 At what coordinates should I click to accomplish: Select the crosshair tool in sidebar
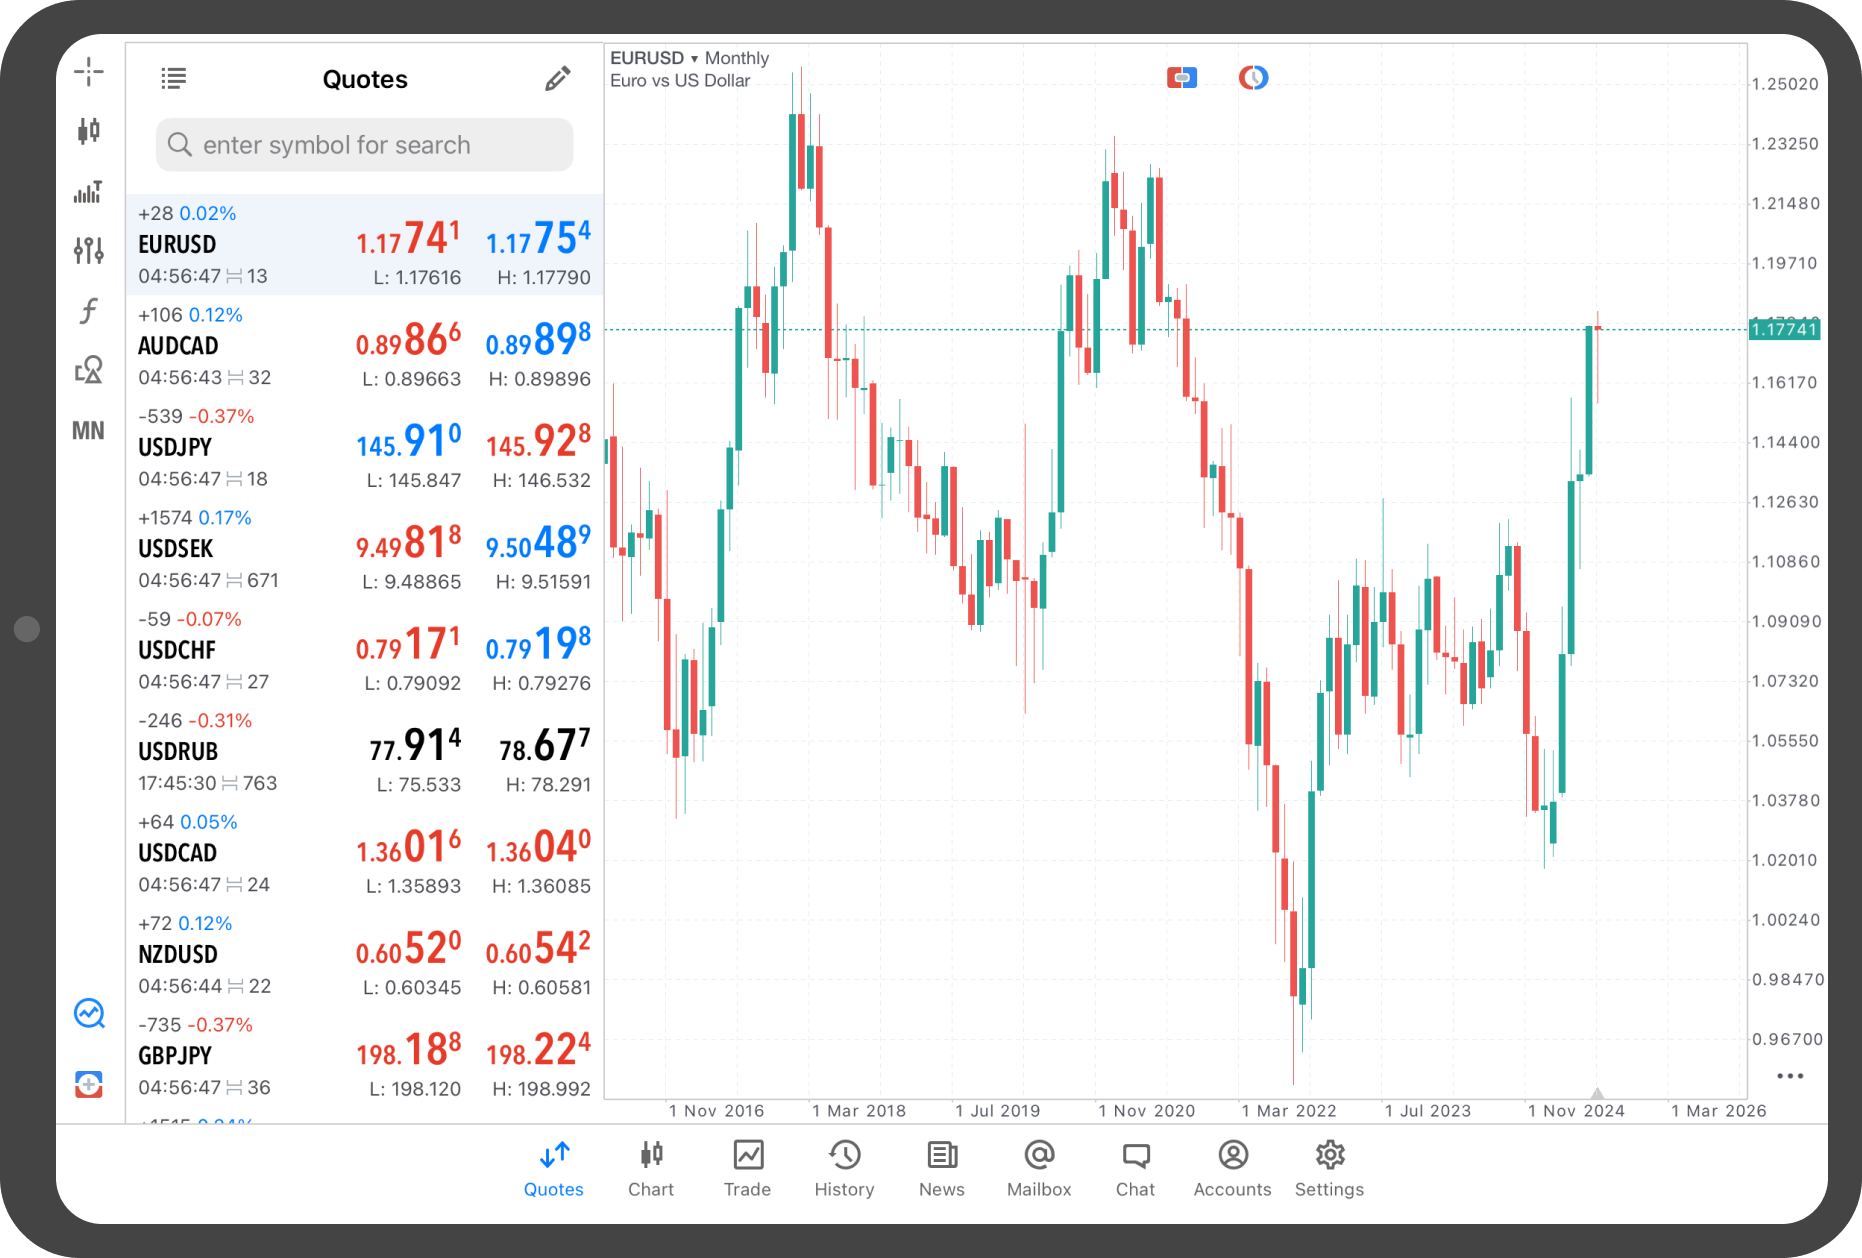(88, 71)
